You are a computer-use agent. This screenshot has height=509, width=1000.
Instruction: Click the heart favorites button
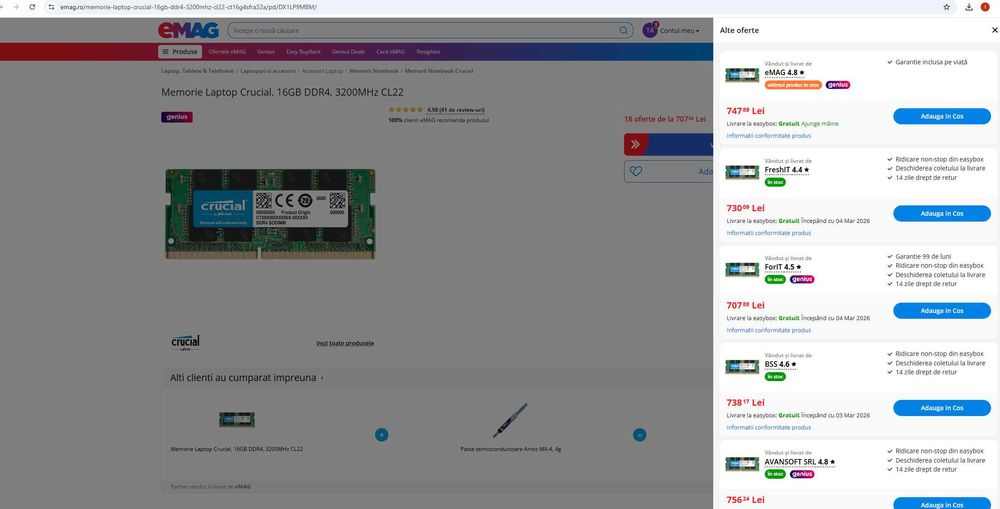[668, 172]
